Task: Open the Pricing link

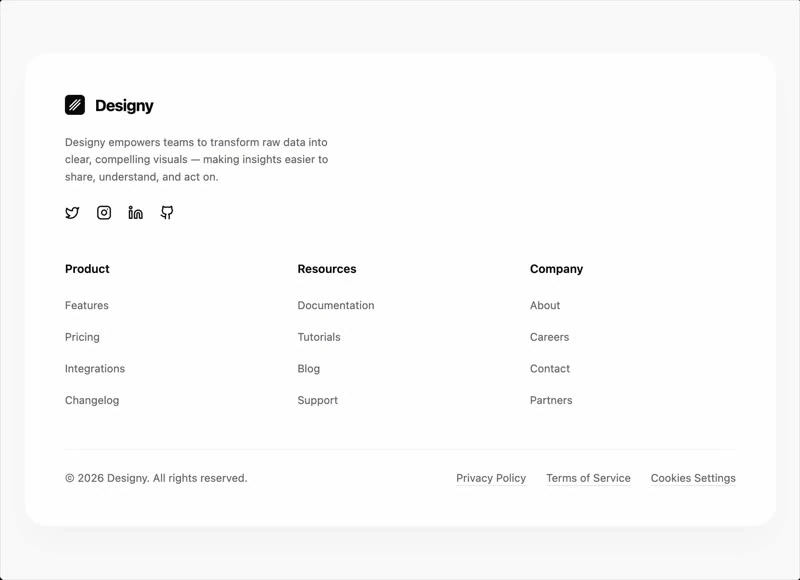Action: tap(82, 337)
